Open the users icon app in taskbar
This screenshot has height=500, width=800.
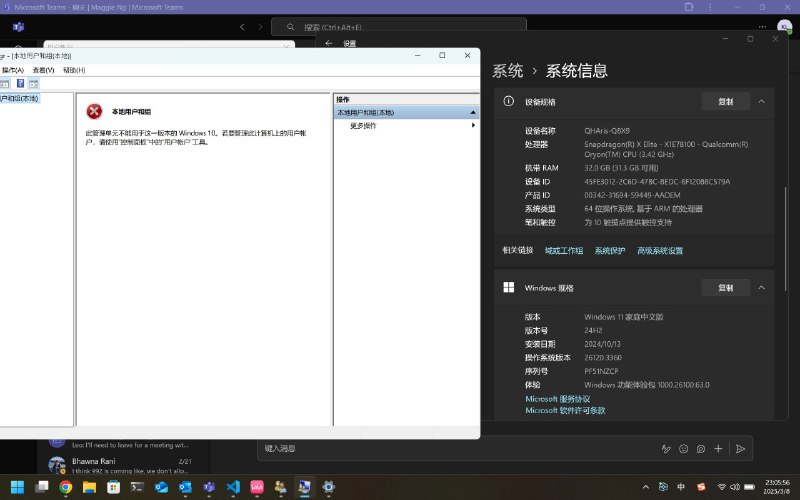click(x=281, y=487)
